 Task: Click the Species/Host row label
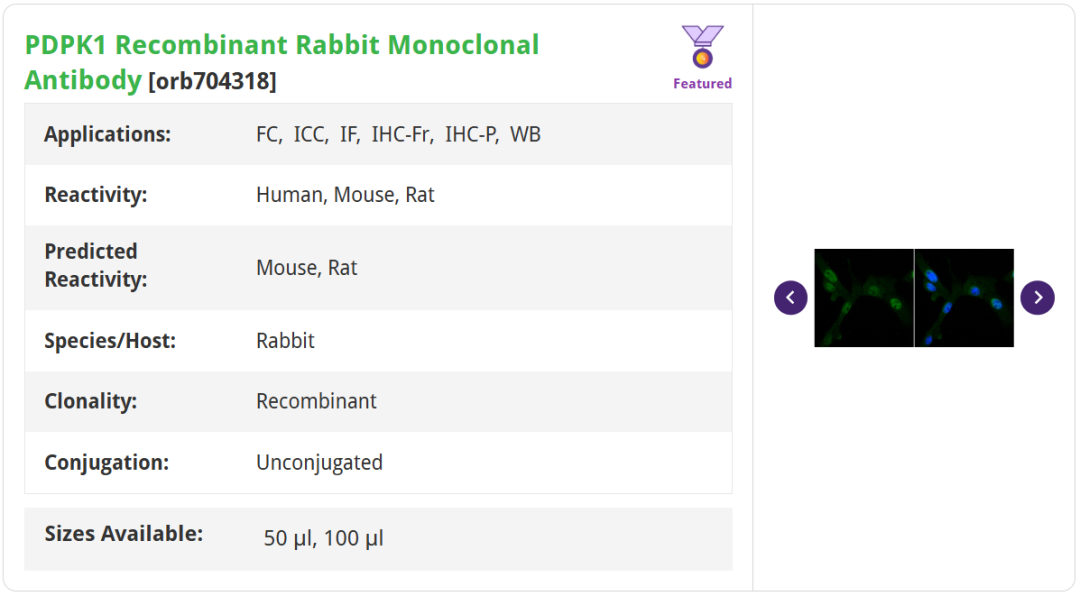click(x=109, y=341)
